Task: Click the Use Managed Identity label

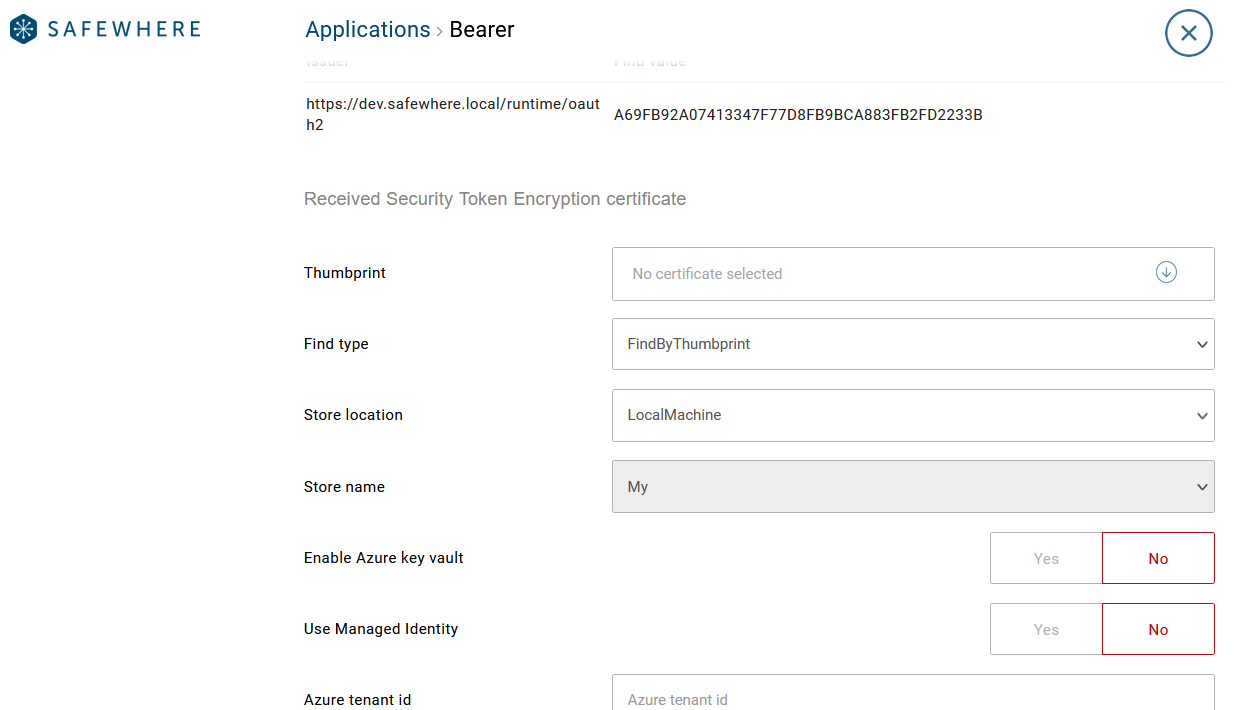Action: (x=381, y=629)
